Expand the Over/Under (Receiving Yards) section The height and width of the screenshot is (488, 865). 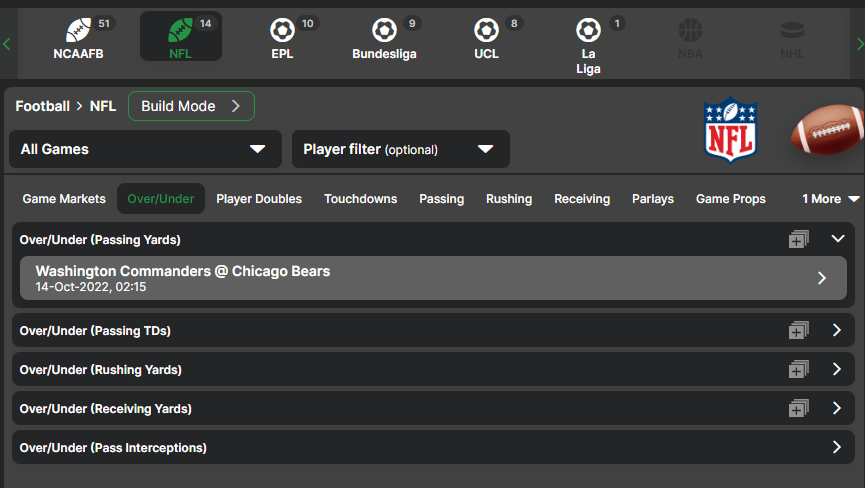coord(837,409)
